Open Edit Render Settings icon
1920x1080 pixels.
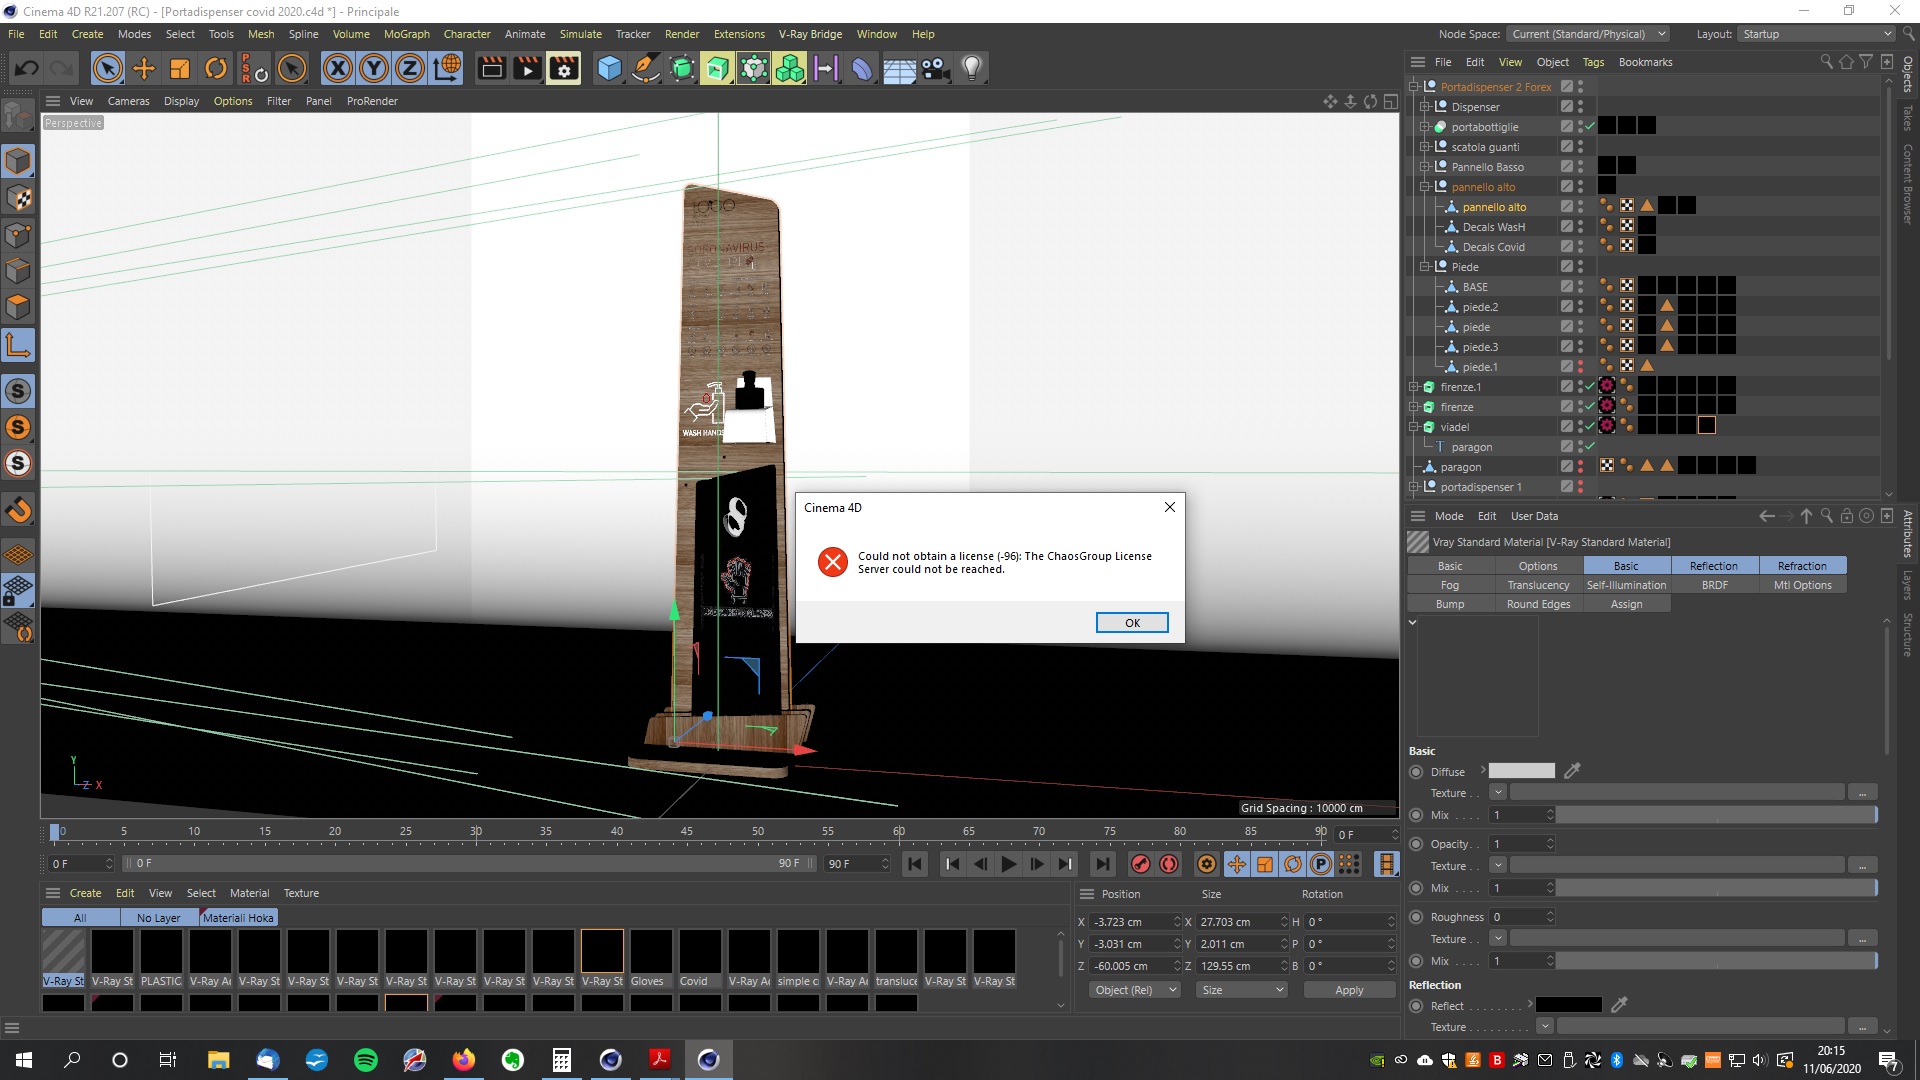click(564, 69)
